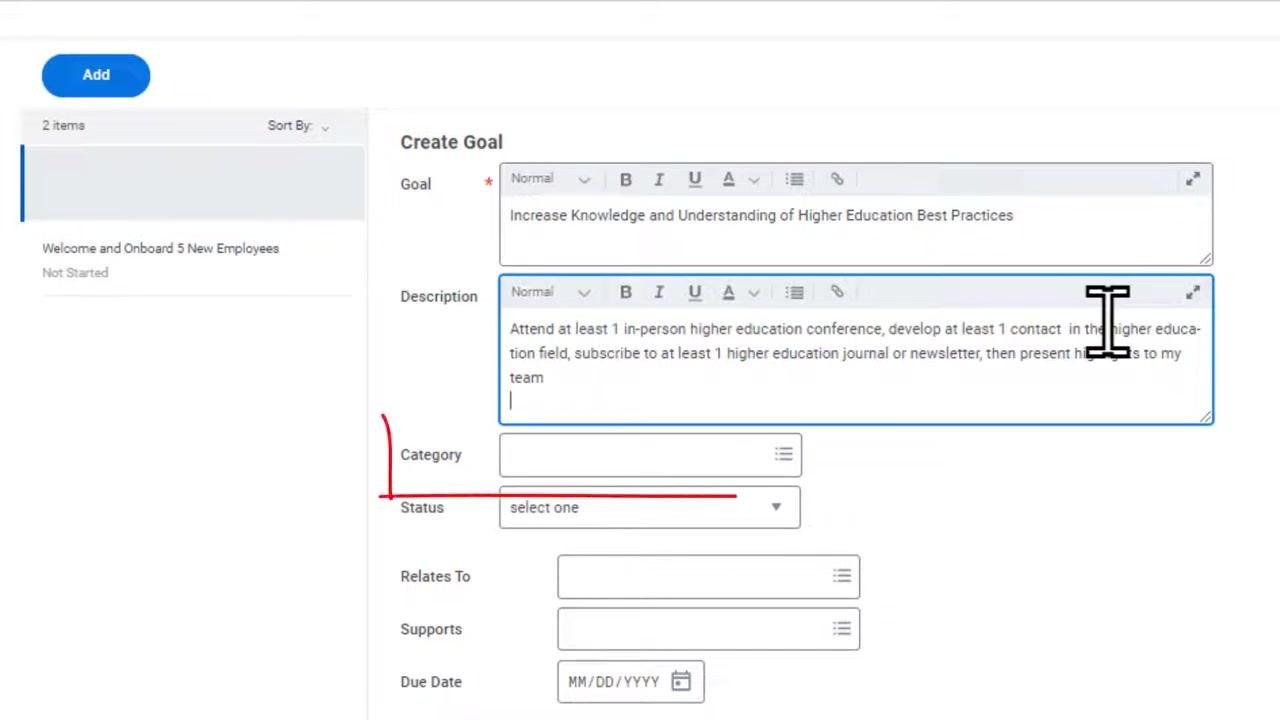Click inside the Goal text area
The image size is (1280, 720).
pyautogui.click(x=856, y=230)
